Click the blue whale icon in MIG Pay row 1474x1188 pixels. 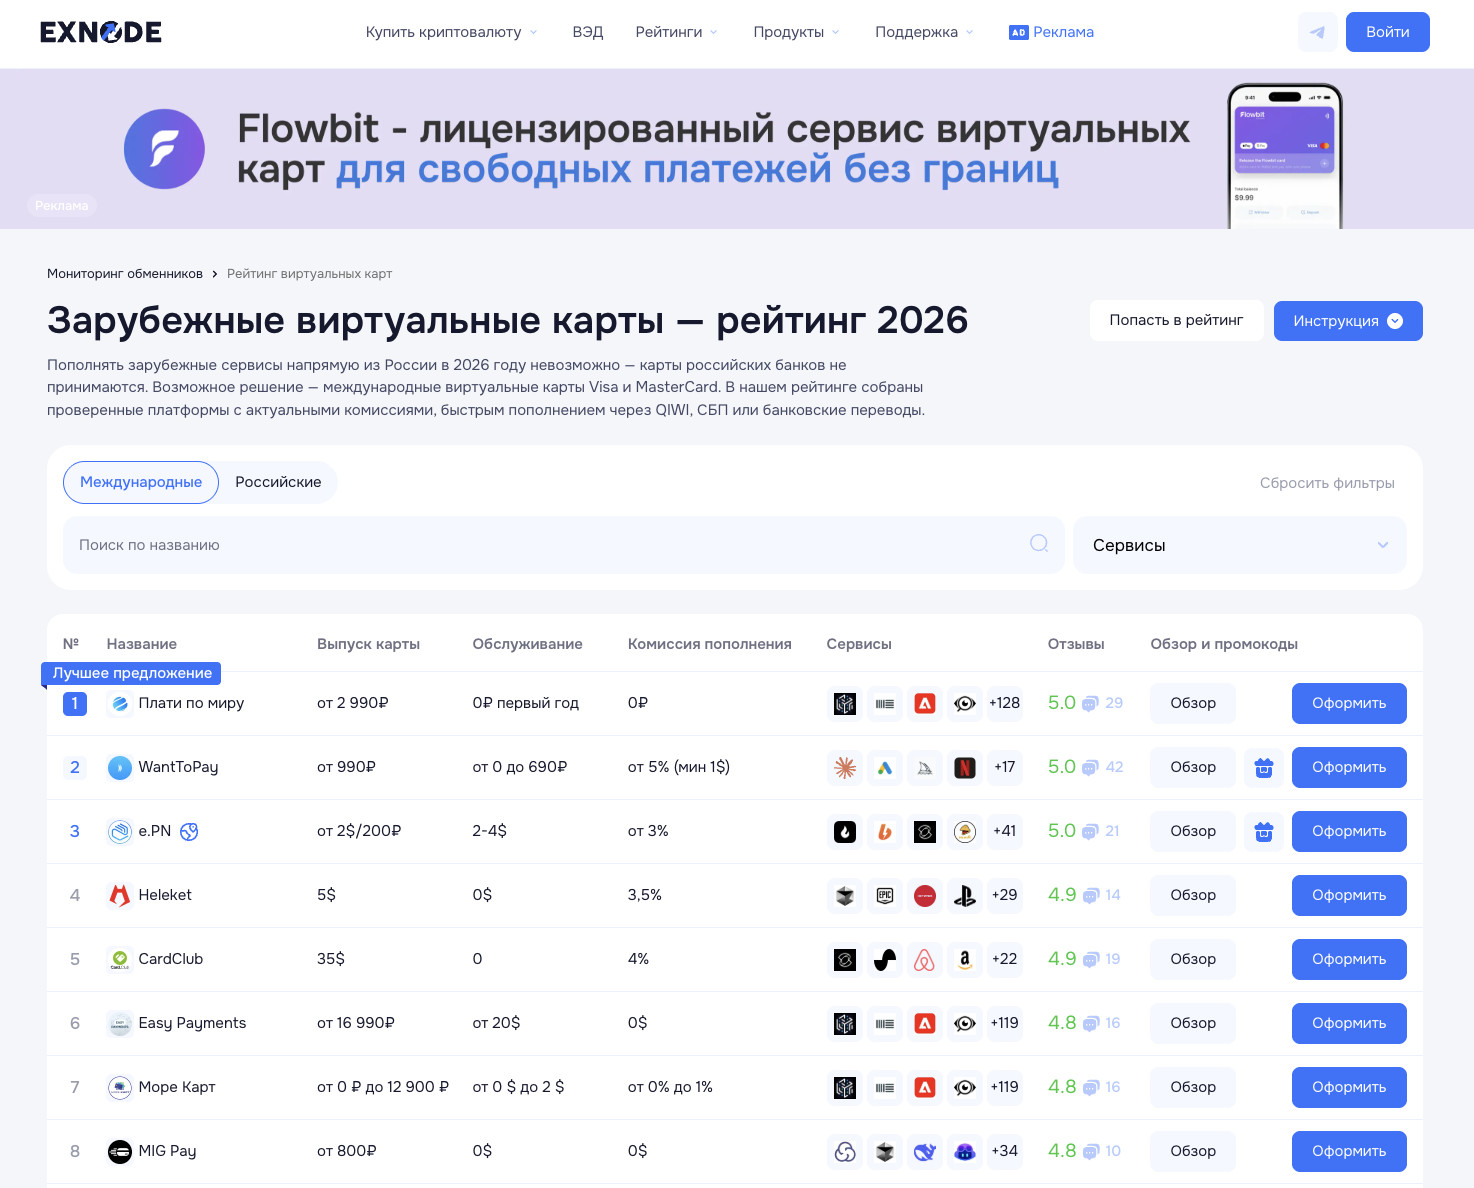point(925,1151)
